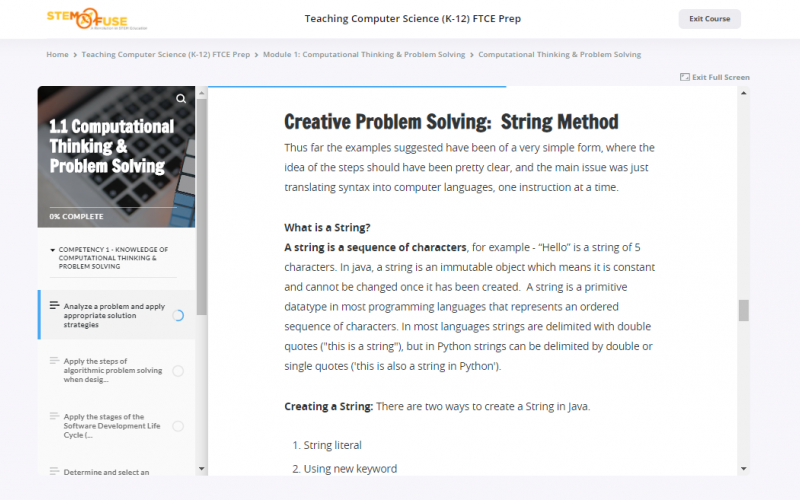Image resolution: width=800 pixels, height=500 pixels.
Task: Click sidebar scroll down arrow
Action: pos(201,467)
